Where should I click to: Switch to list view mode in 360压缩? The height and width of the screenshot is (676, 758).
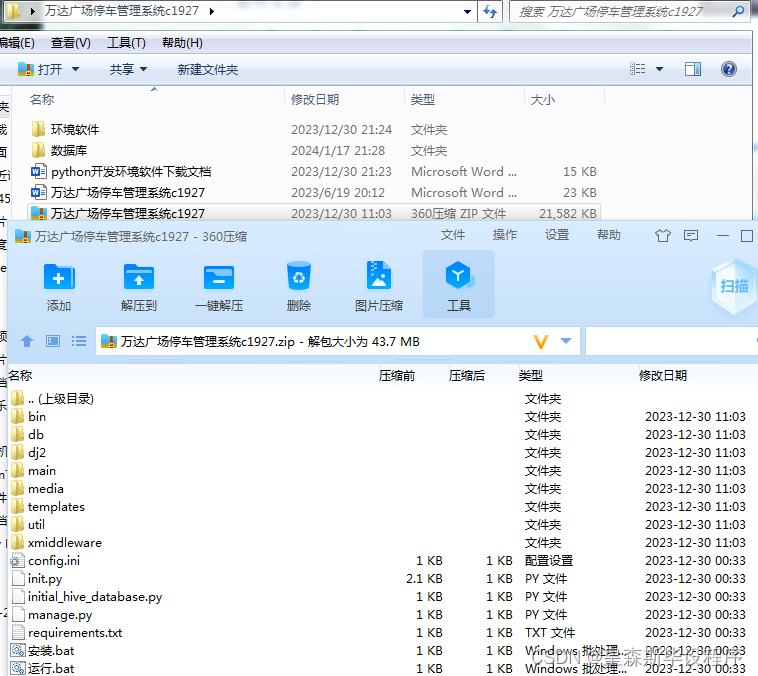click(79, 341)
